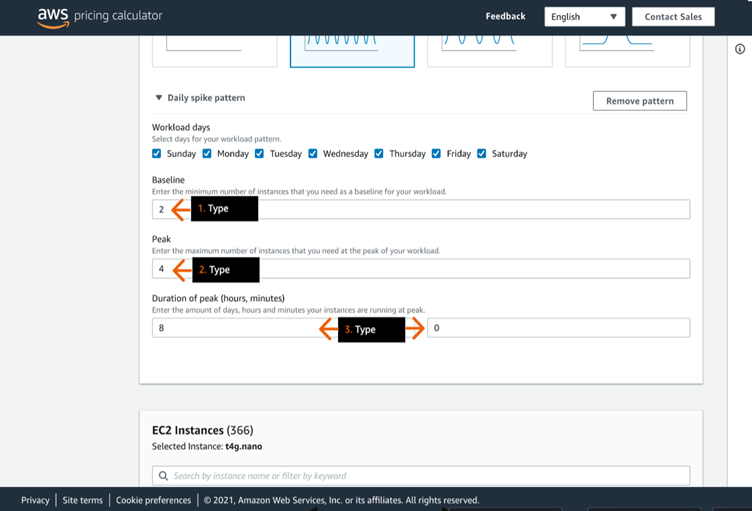Open the Feedback link
Image resolution: width=752 pixels, height=511 pixels.
(505, 17)
